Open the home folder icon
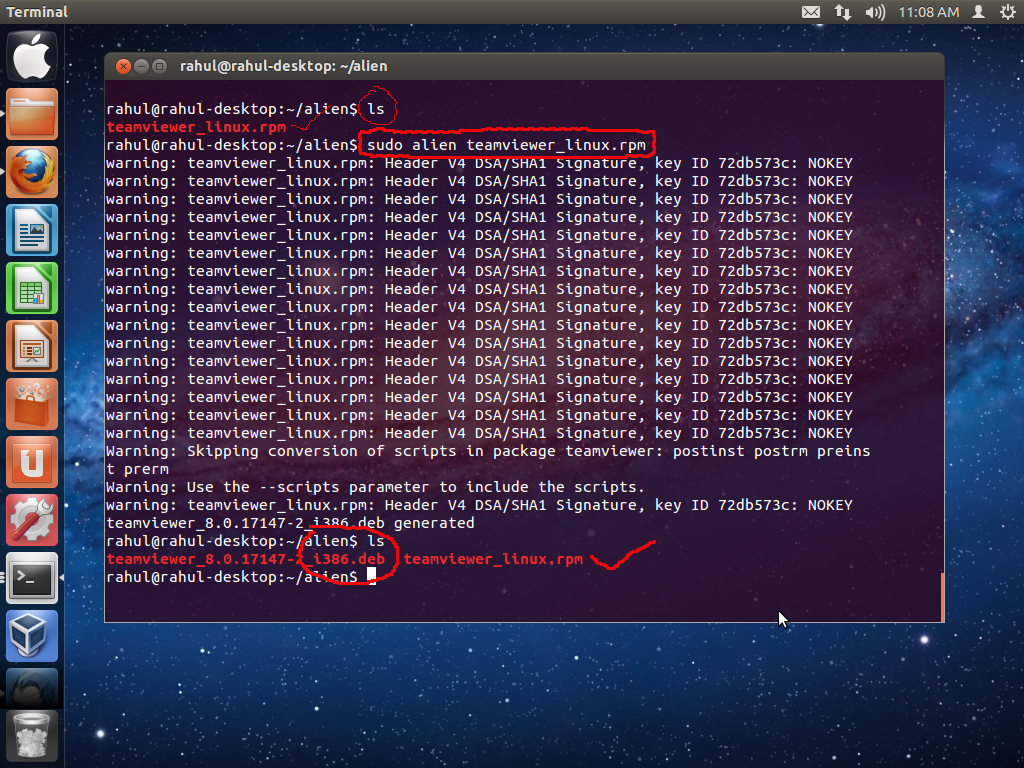This screenshot has width=1024, height=768. 33,114
